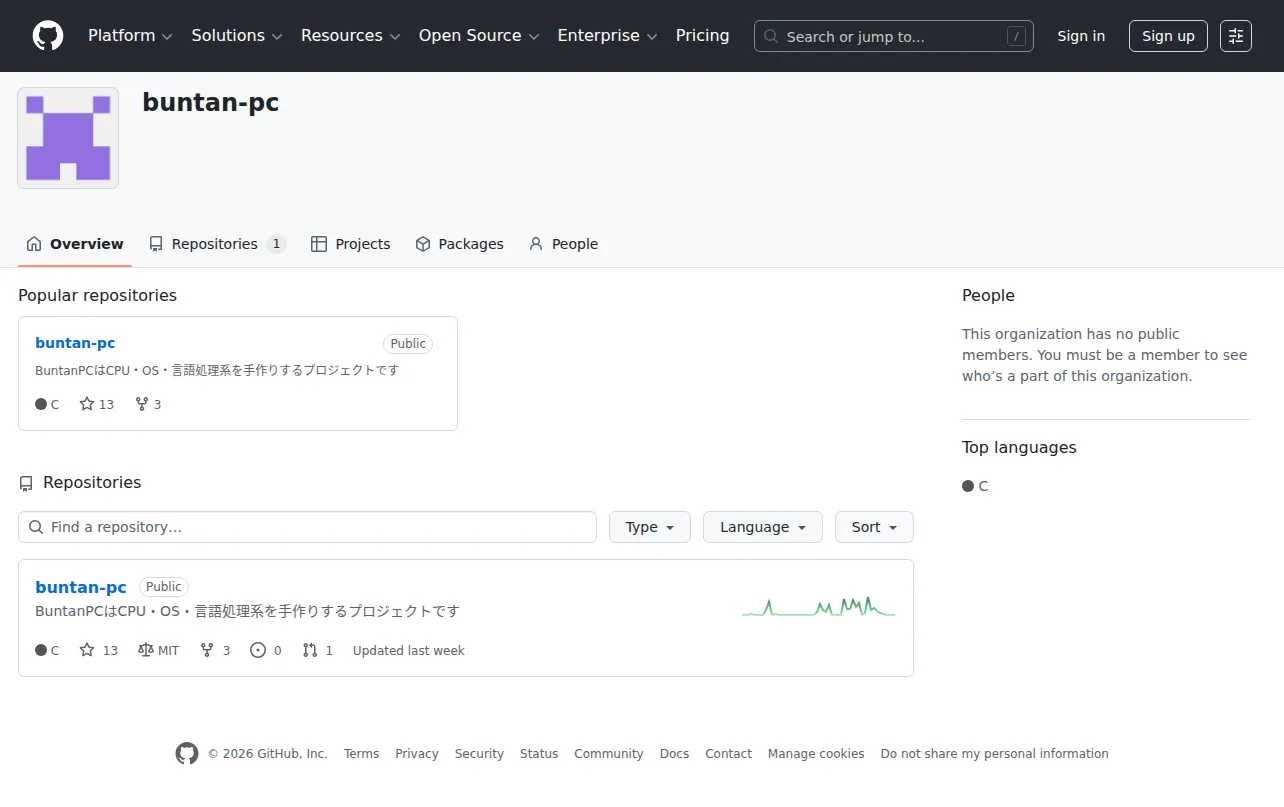This screenshot has height=807, width=1284.
Task: Open forks showing 3 in Repositories list
Action: 215,650
